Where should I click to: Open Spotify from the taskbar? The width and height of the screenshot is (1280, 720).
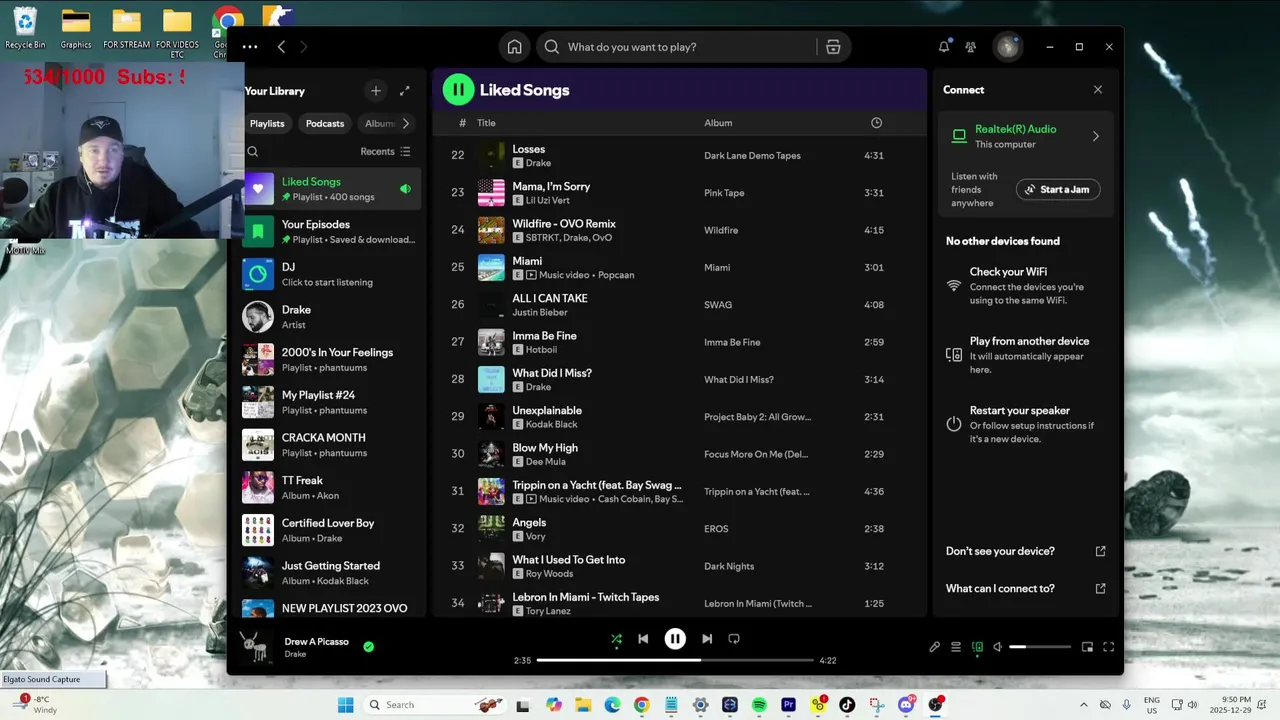[x=759, y=705]
